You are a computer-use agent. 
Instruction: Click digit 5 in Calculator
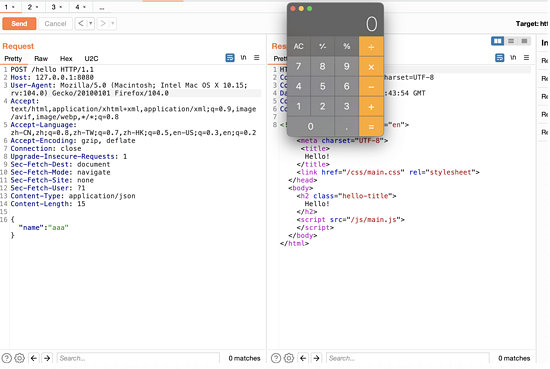click(x=322, y=87)
